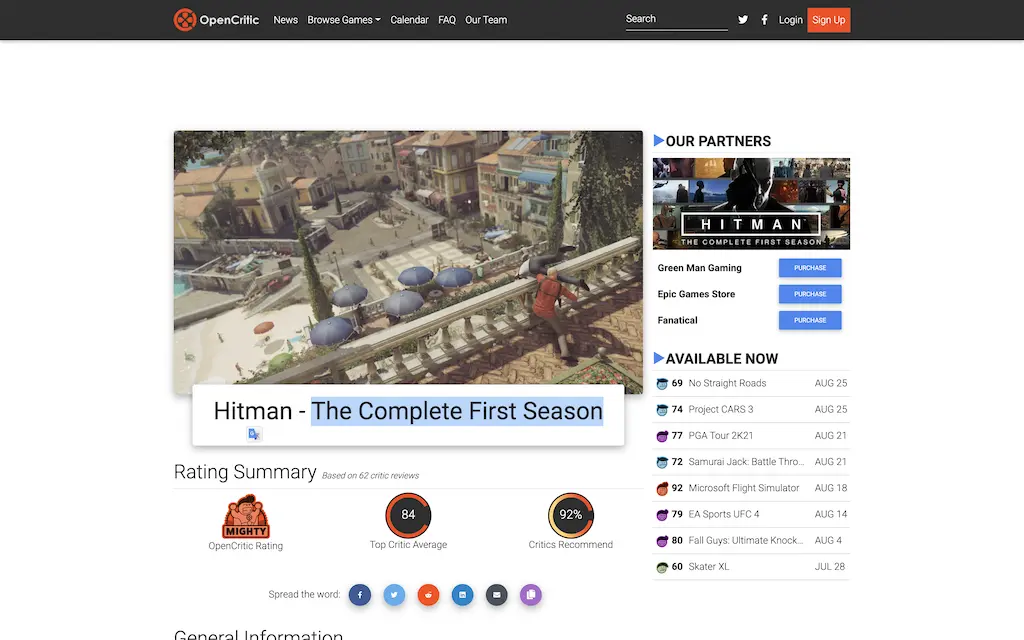Share on Twitter via the spread-the-word icon
The width and height of the screenshot is (1024, 640).
point(394,595)
